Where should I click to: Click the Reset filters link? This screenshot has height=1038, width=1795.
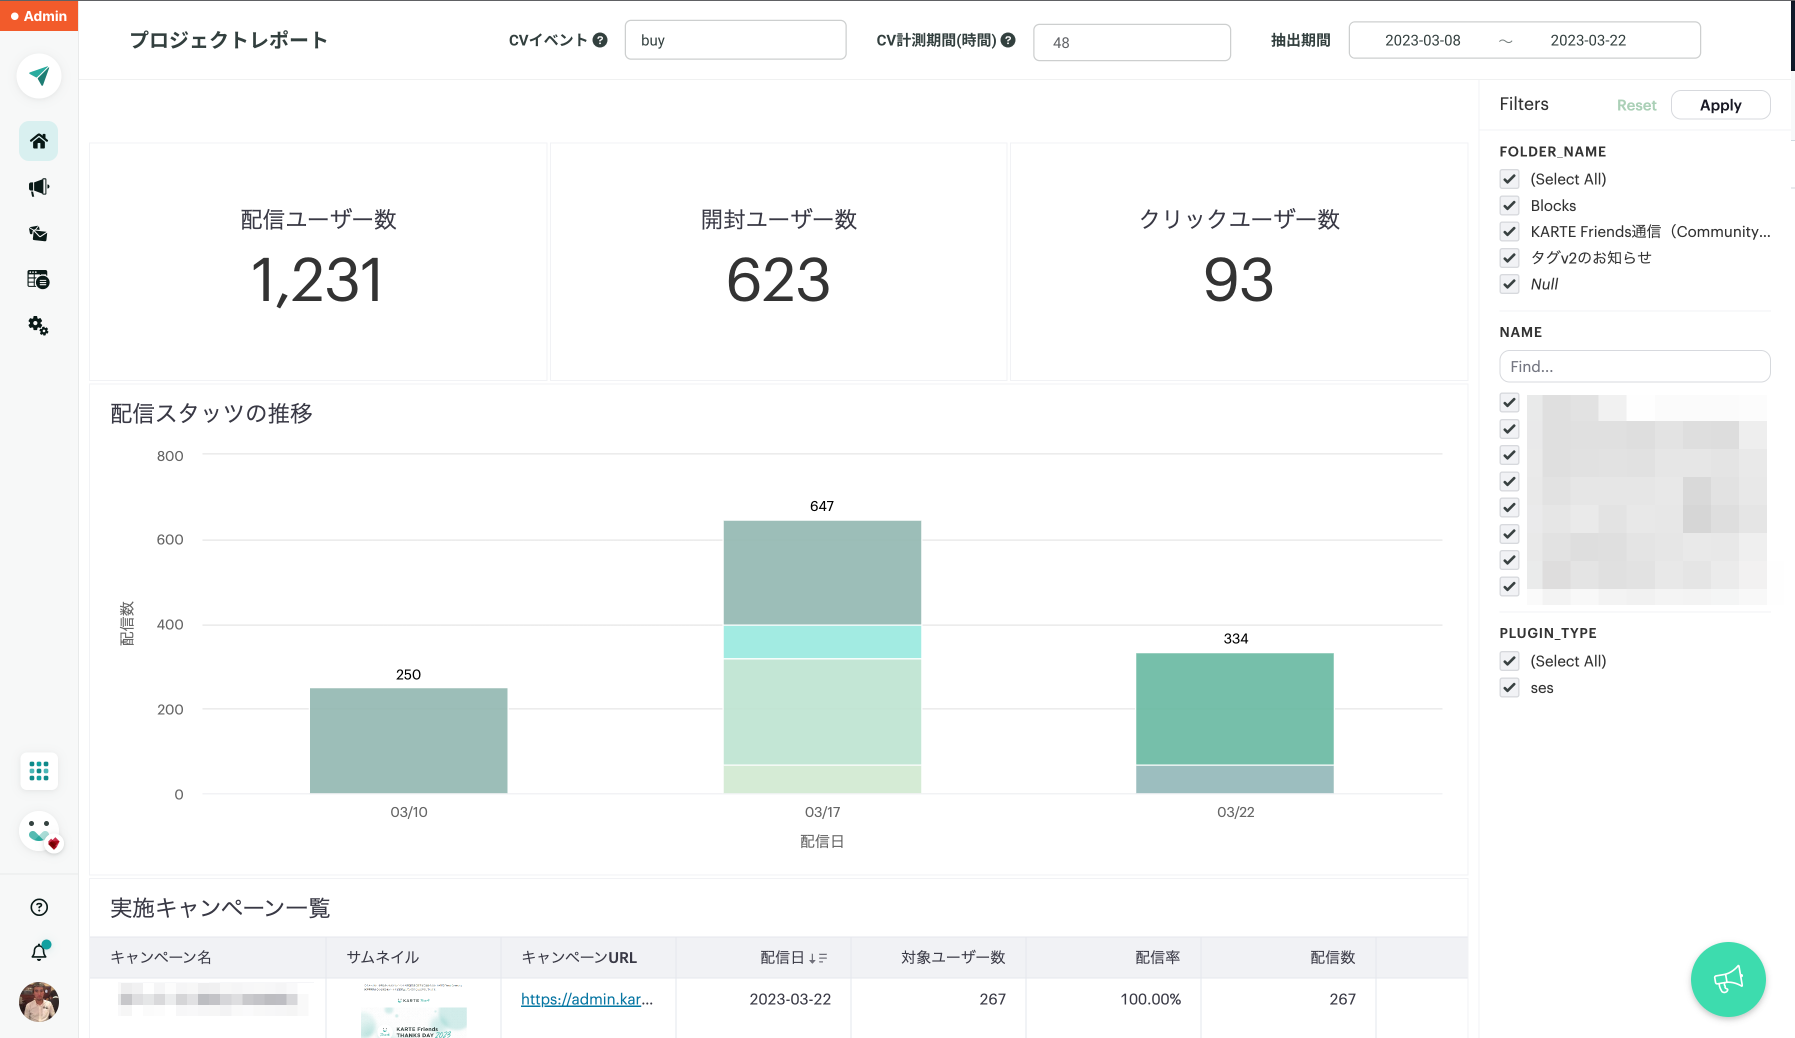[1636, 105]
